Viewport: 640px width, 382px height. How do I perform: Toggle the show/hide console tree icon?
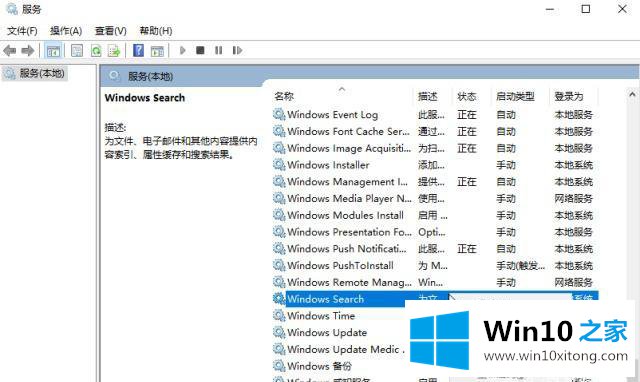53,51
